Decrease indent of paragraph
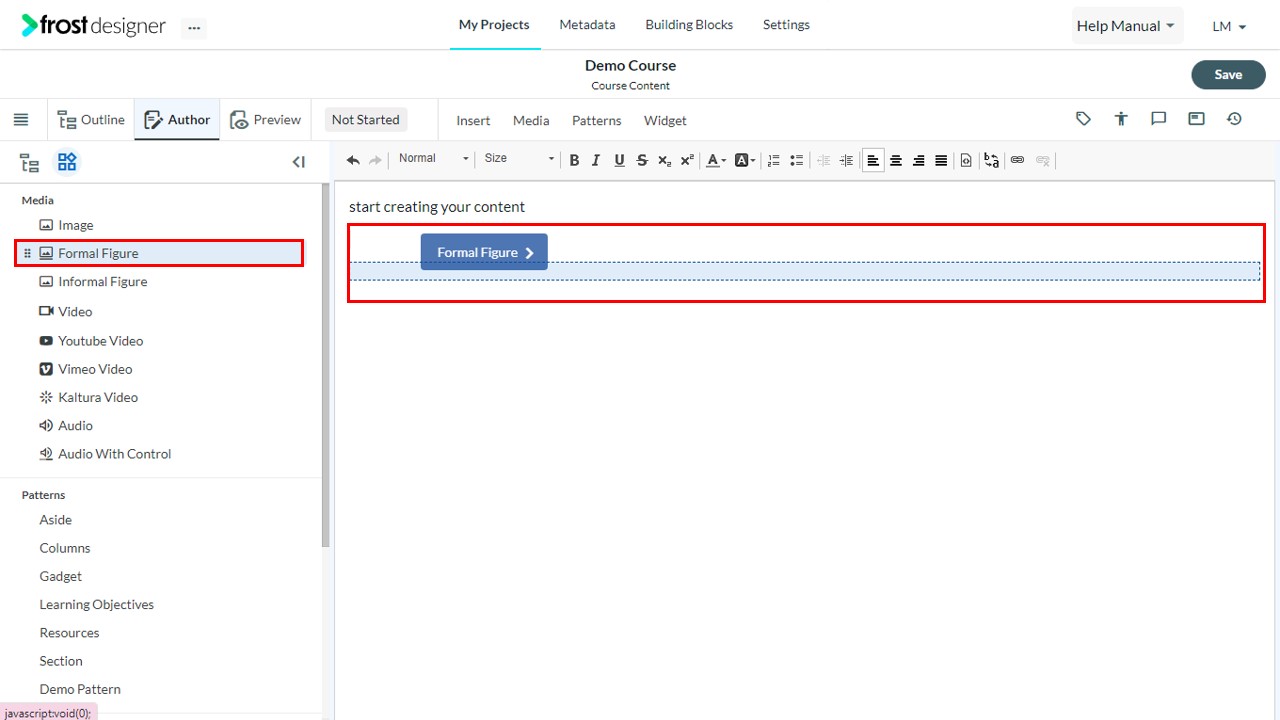1280x720 pixels. [x=824, y=160]
